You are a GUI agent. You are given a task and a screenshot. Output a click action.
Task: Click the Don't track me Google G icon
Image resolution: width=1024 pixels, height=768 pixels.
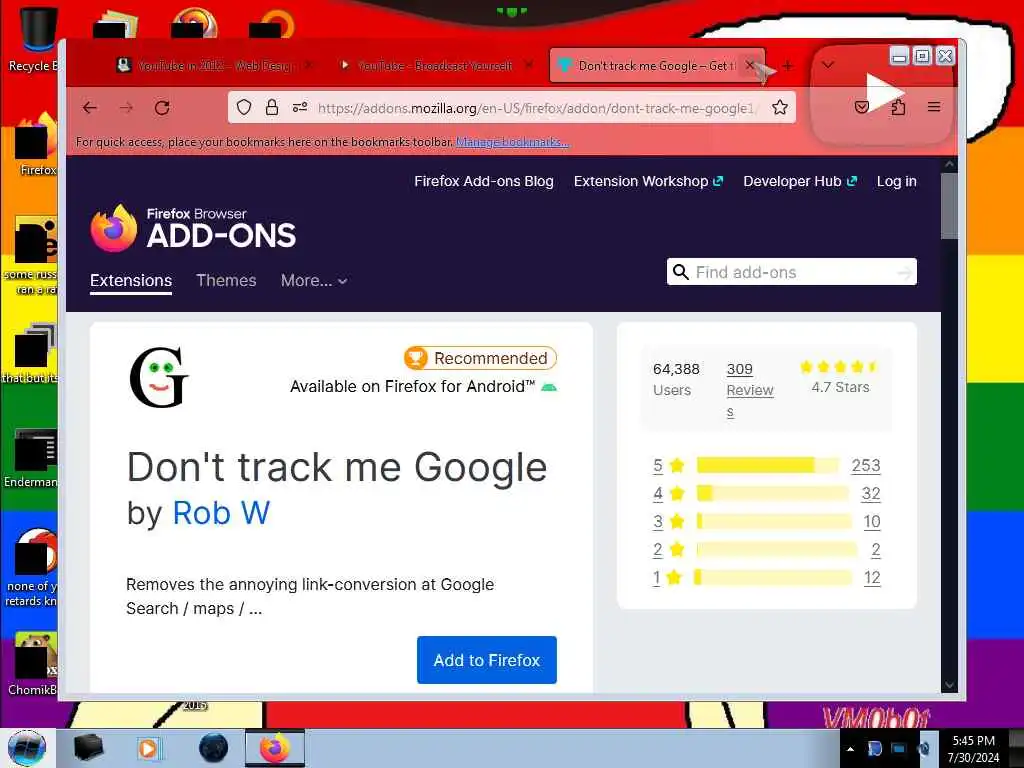pyautogui.click(x=158, y=377)
